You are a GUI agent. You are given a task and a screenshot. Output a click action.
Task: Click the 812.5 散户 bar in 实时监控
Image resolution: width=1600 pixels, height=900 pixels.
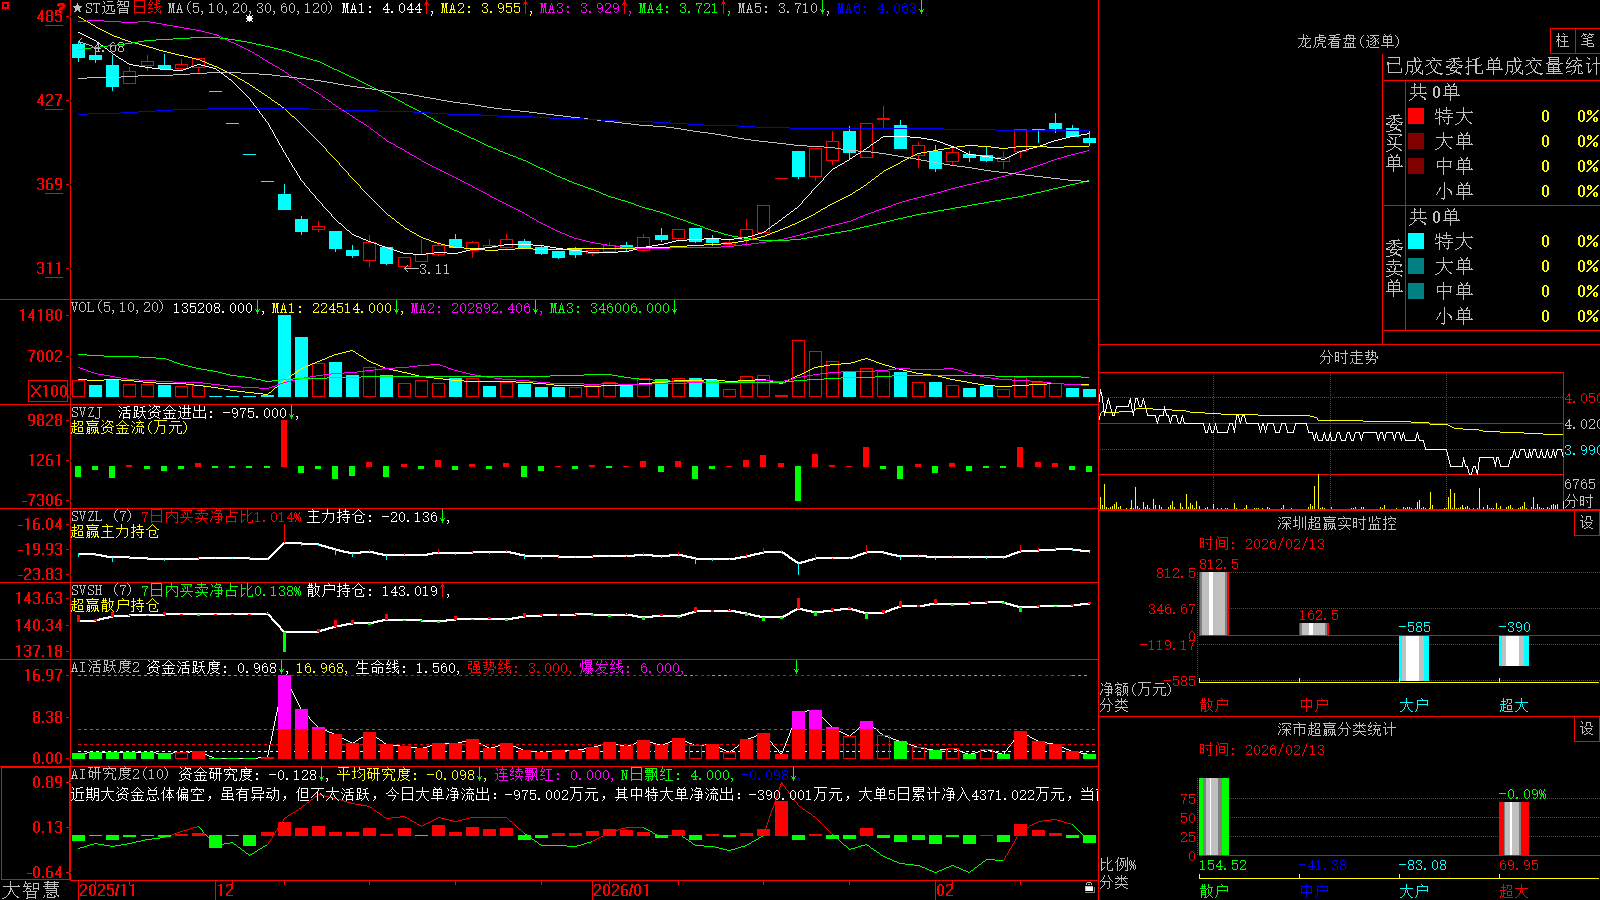click(x=1214, y=603)
